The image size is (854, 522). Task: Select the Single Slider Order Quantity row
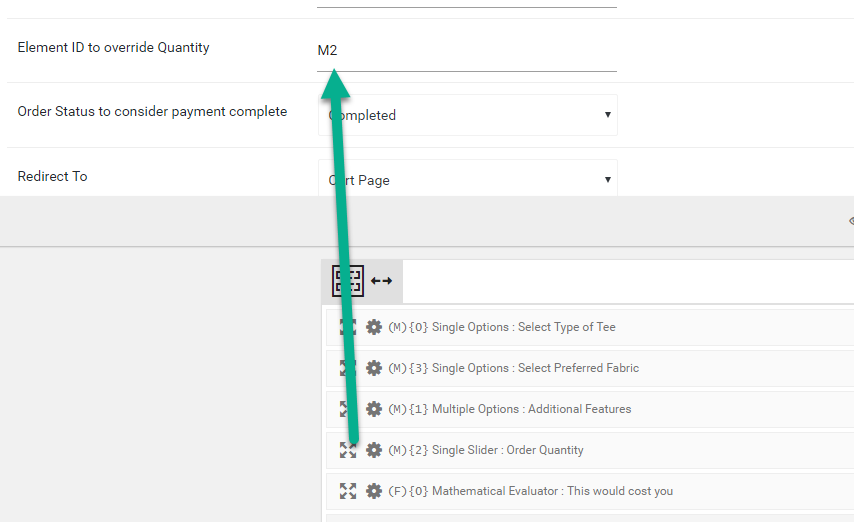[x=590, y=450]
